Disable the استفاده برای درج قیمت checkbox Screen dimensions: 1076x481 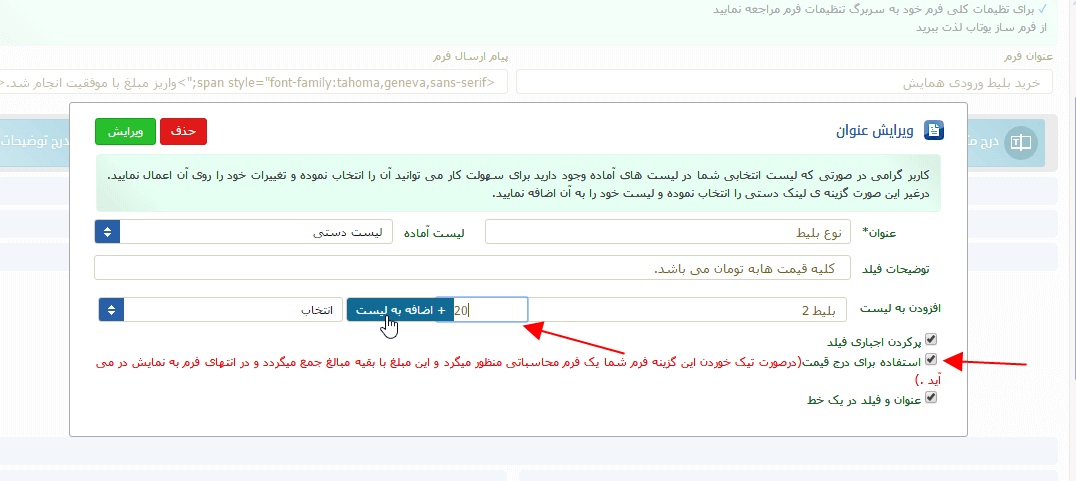(931, 358)
